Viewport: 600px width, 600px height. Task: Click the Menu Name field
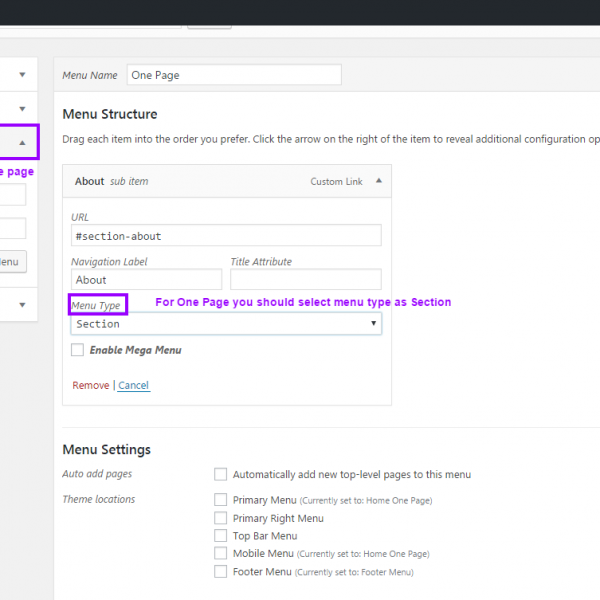[x=233, y=75]
